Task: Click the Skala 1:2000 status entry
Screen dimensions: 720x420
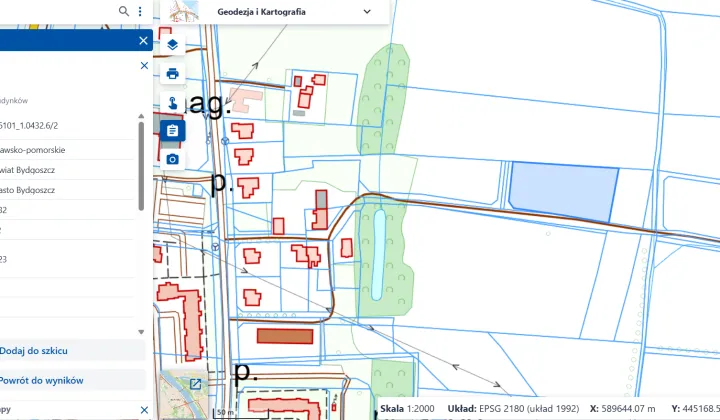Action: (407, 409)
